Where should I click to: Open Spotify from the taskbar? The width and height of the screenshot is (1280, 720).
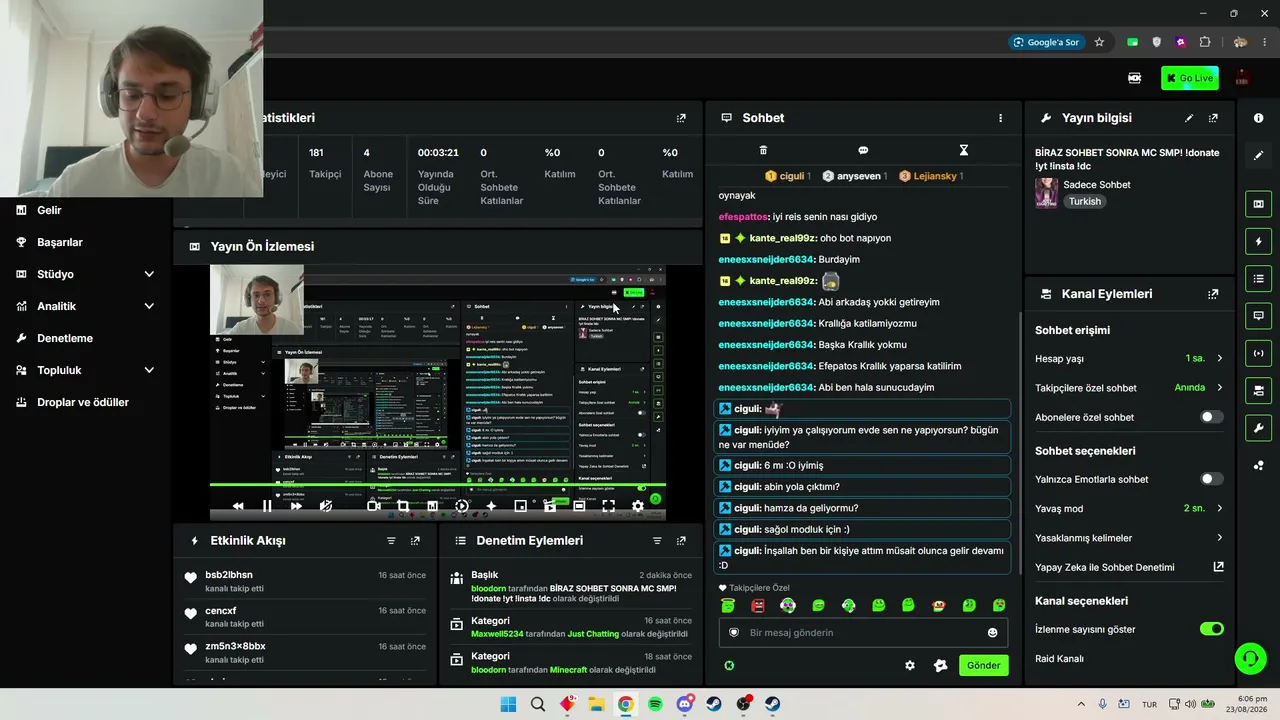pos(655,704)
